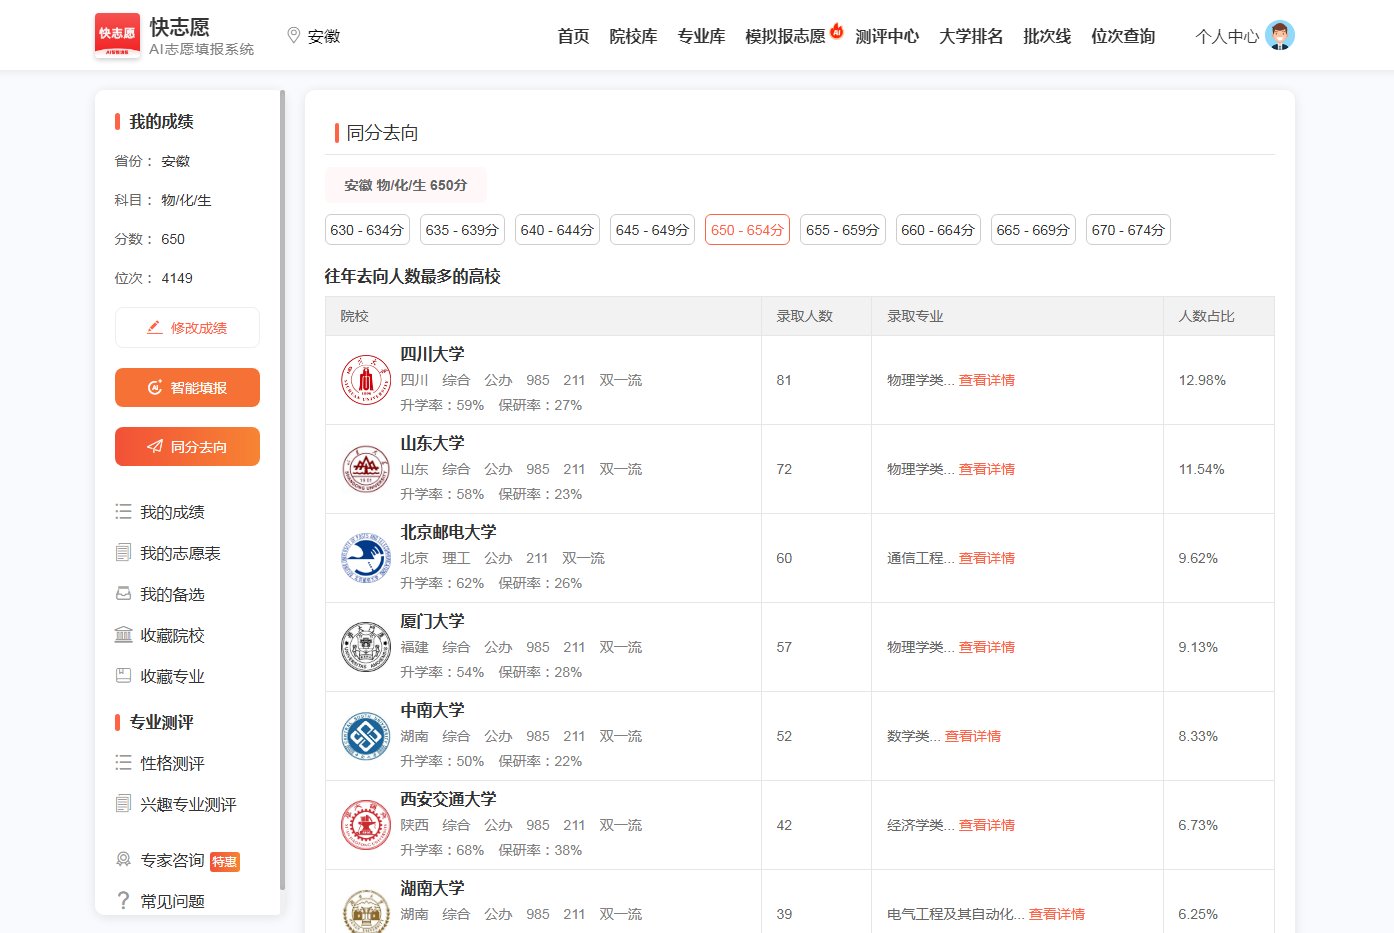Click the document icon next to 我的志愿表
The image size is (1394, 933).
tap(123, 552)
